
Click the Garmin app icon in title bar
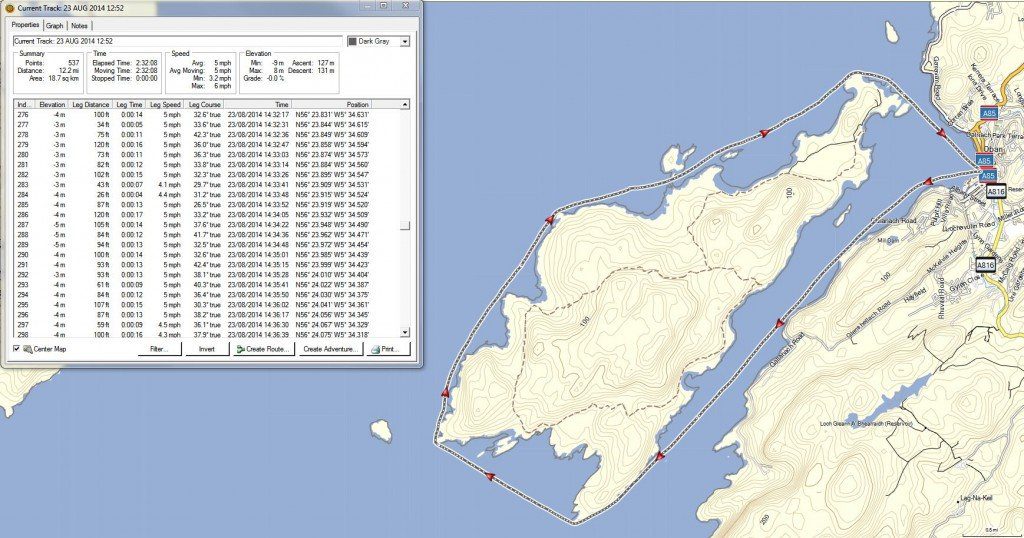(x=9, y=7)
